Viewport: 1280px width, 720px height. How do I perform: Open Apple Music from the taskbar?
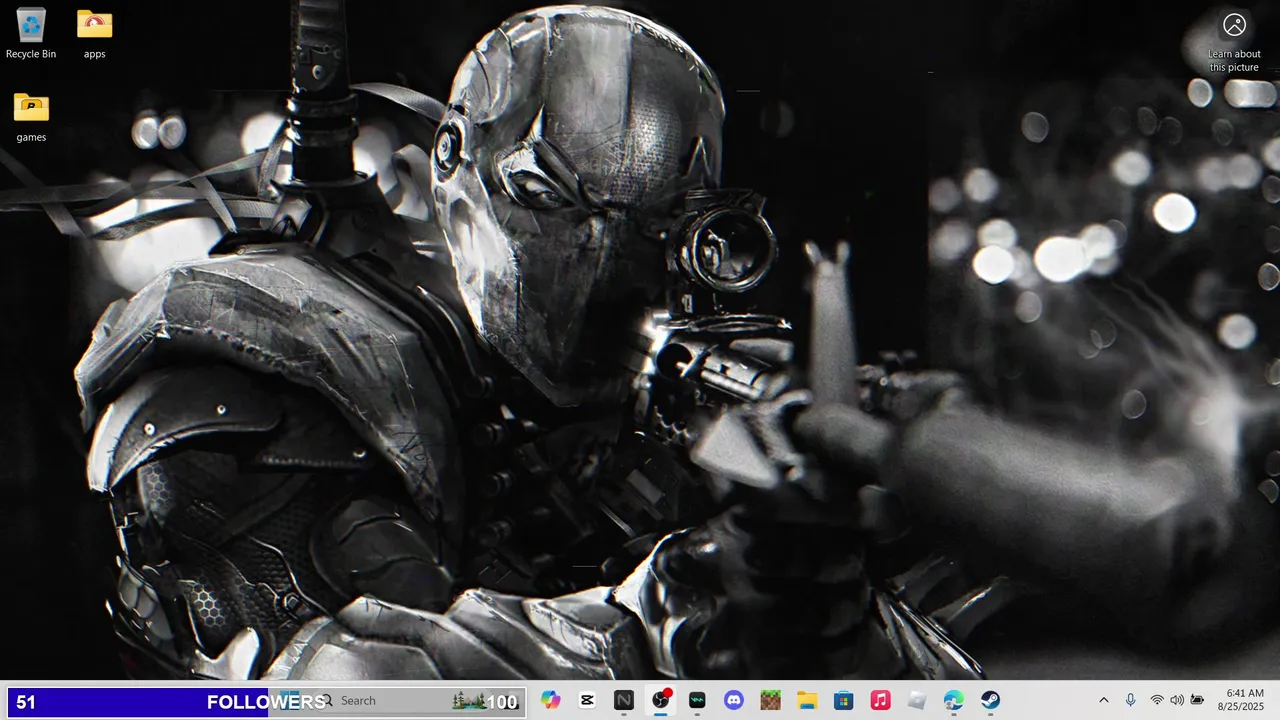coord(880,700)
